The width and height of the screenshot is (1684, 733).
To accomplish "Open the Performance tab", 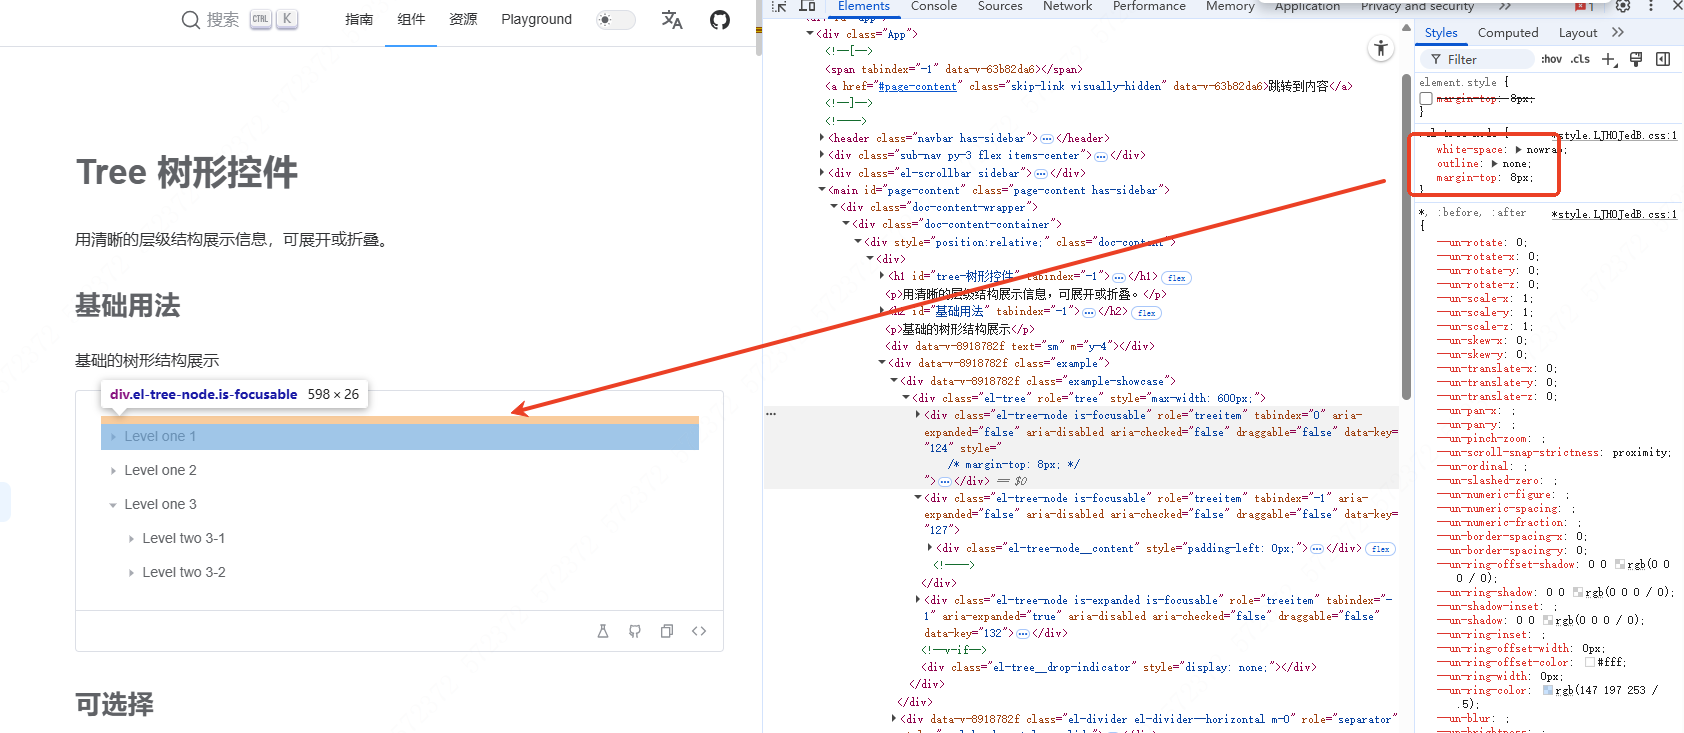I will click(1149, 6).
